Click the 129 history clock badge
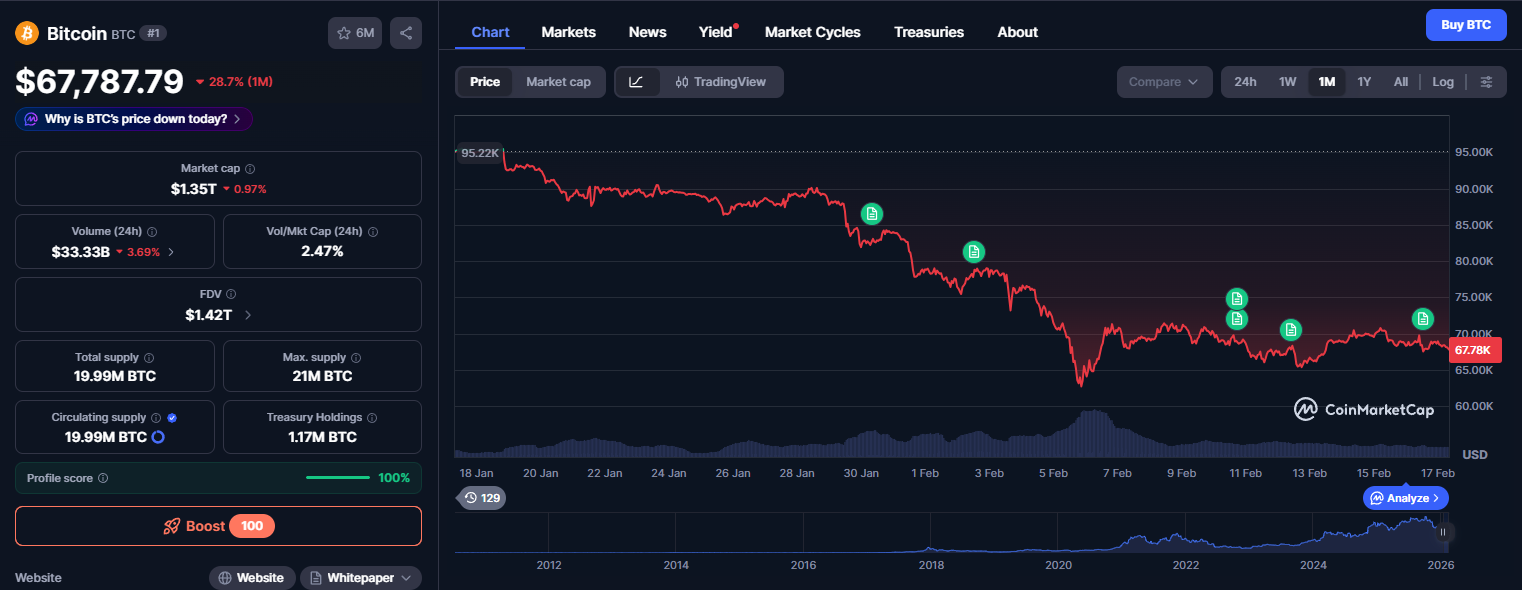The height and width of the screenshot is (590, 1522). pos(481,497)
